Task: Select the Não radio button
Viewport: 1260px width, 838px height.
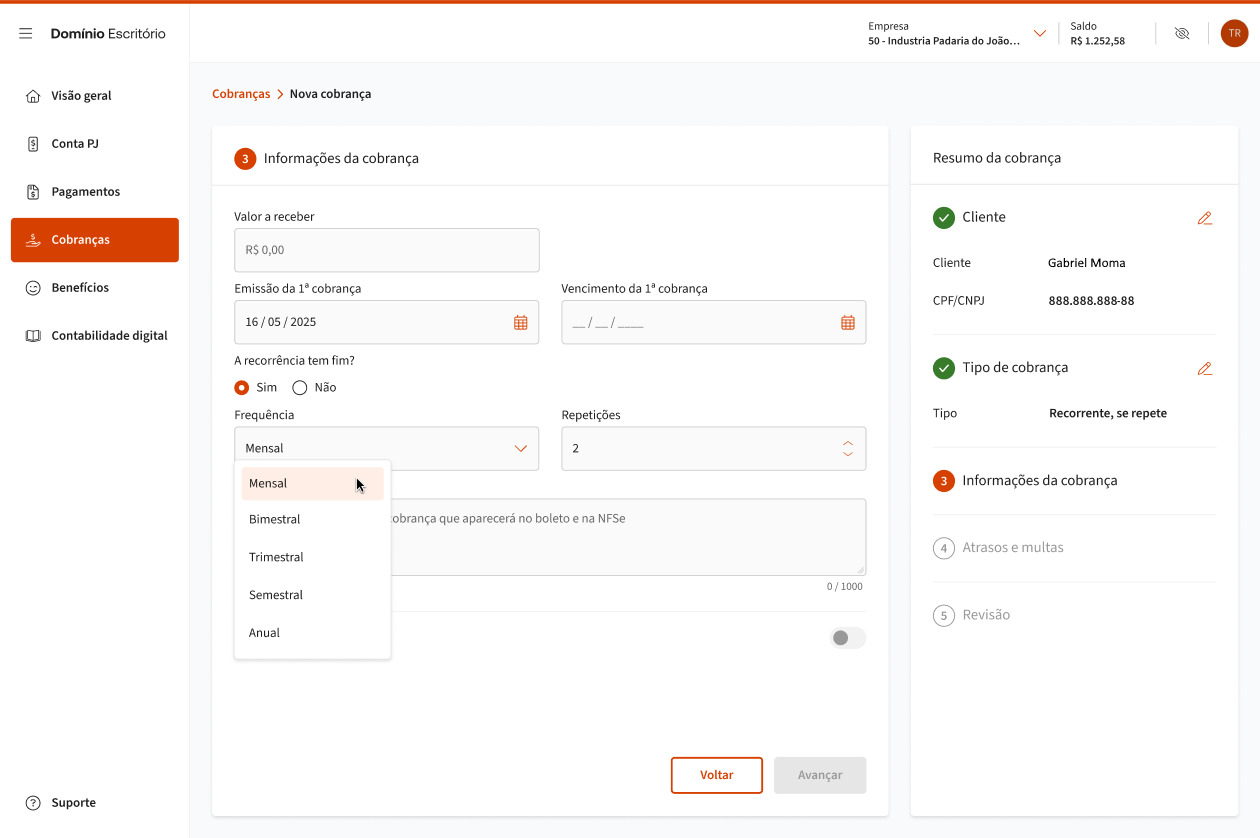Action: pyautogui.click(x=299, y=387)
